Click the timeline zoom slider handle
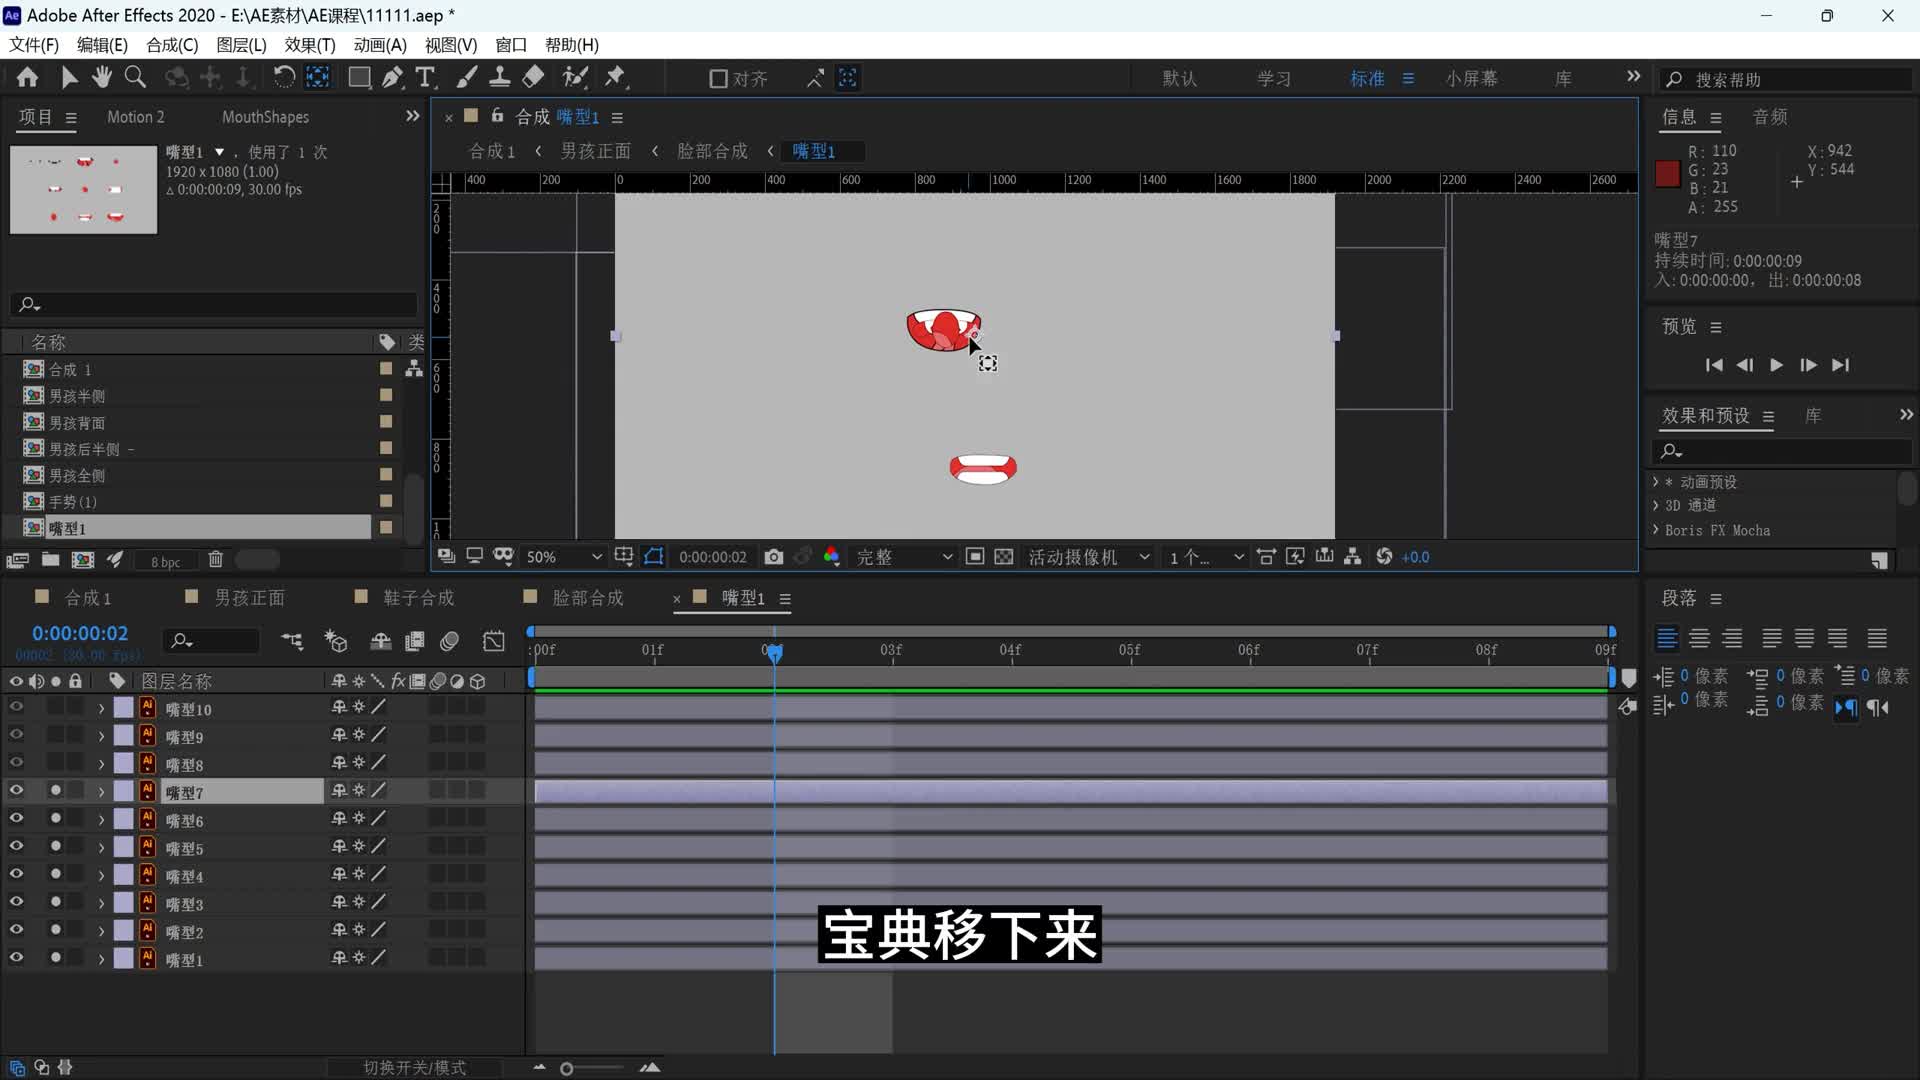The image size is (1920, 1080). tap(567, 1069)
